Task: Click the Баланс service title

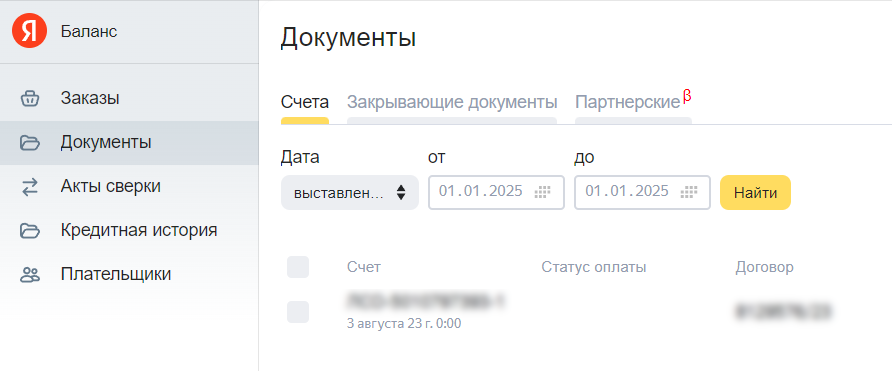Action: pyautogui.click(x=89, y=32)
